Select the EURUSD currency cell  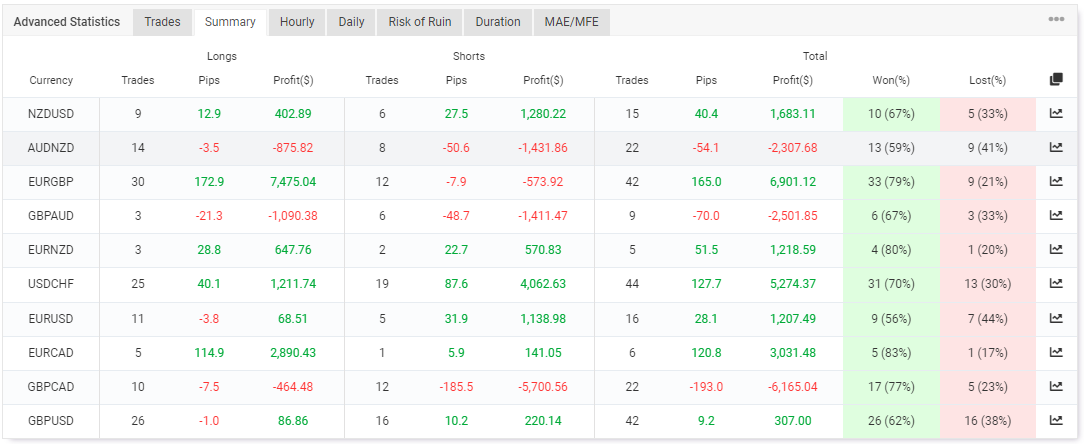coord(51,318)
